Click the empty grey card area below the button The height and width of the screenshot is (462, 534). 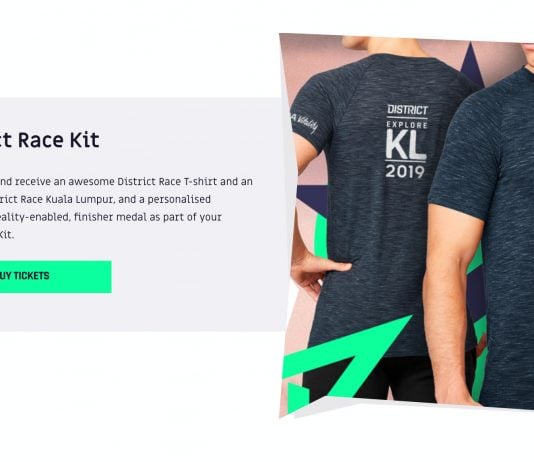coord(136,312)
